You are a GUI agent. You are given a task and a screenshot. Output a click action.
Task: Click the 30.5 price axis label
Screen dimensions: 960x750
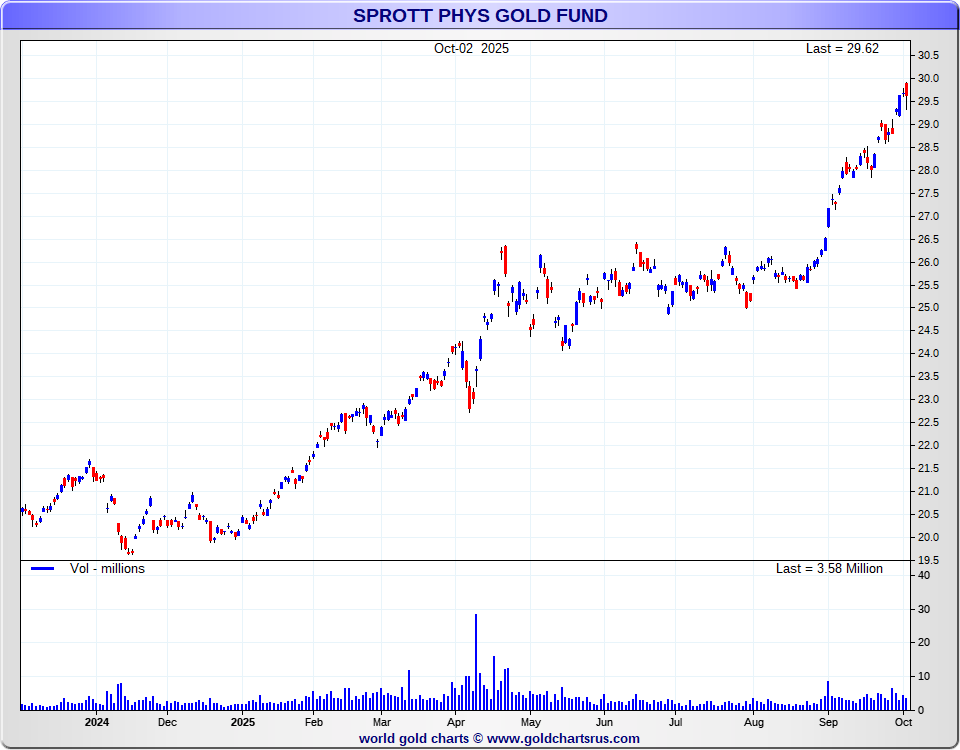coord(928,56)
